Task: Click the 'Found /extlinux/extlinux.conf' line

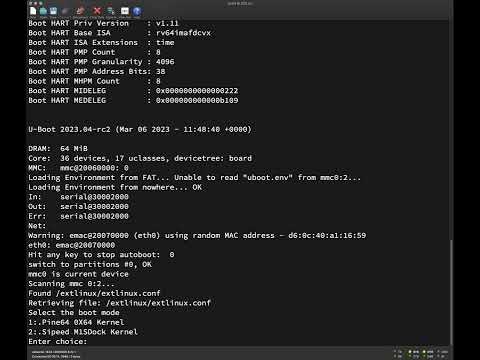Action: tap(94, 293)
